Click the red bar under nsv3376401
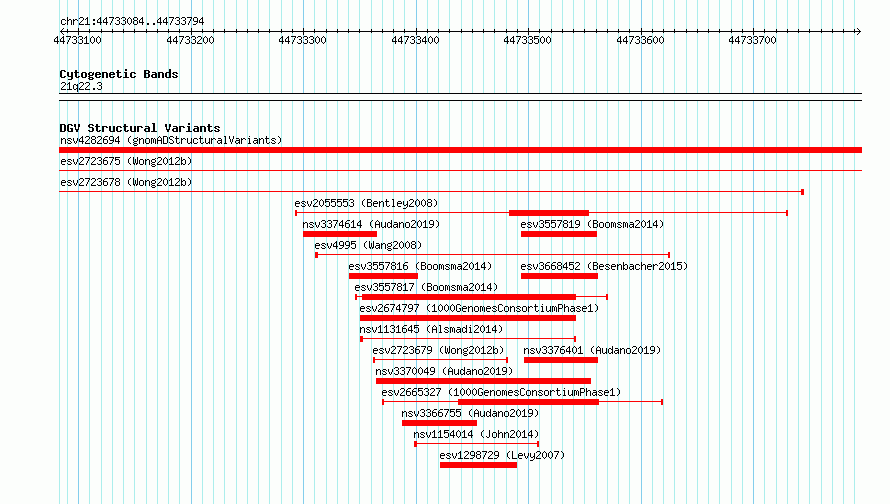 [561, 360]
